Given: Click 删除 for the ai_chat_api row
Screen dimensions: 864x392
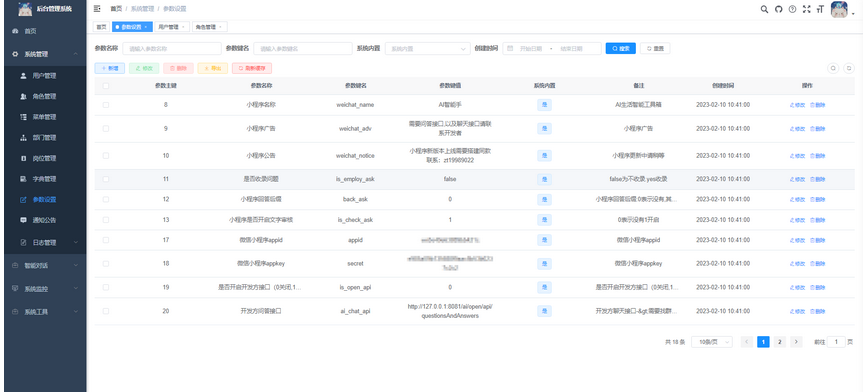Looking at the screenshot, I should click(817, 311).
